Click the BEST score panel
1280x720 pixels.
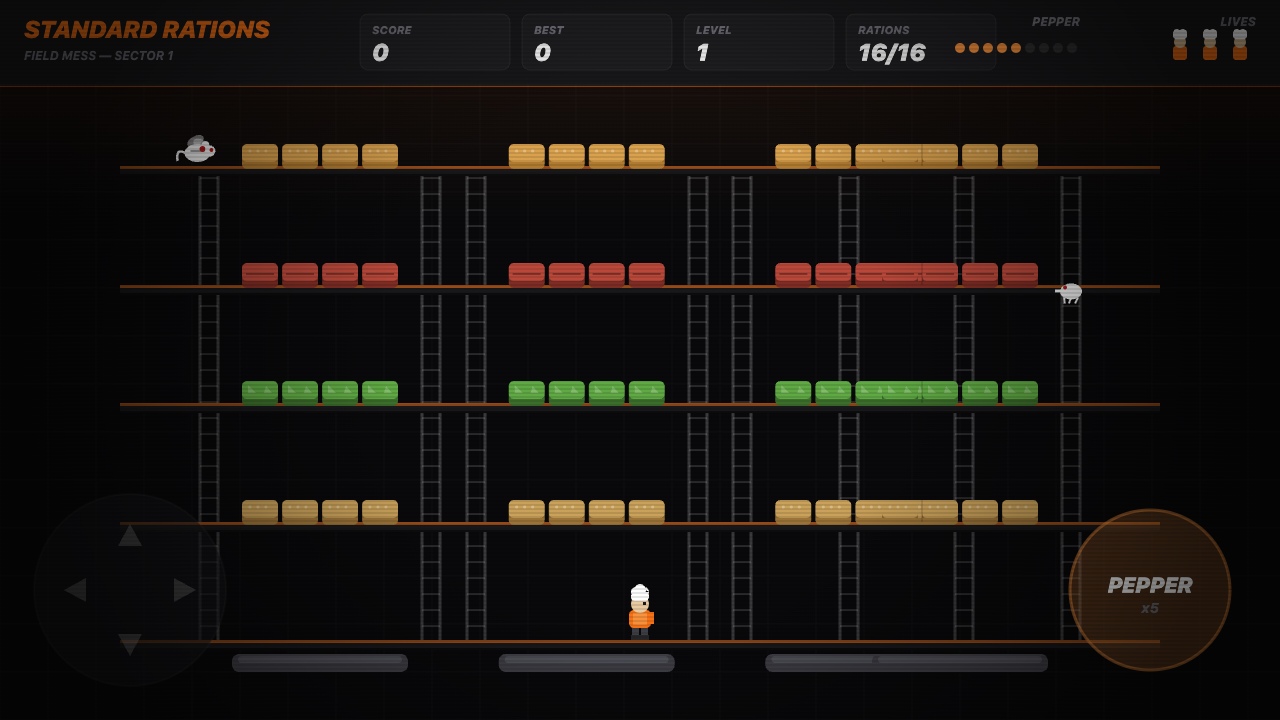pos(597,42)
